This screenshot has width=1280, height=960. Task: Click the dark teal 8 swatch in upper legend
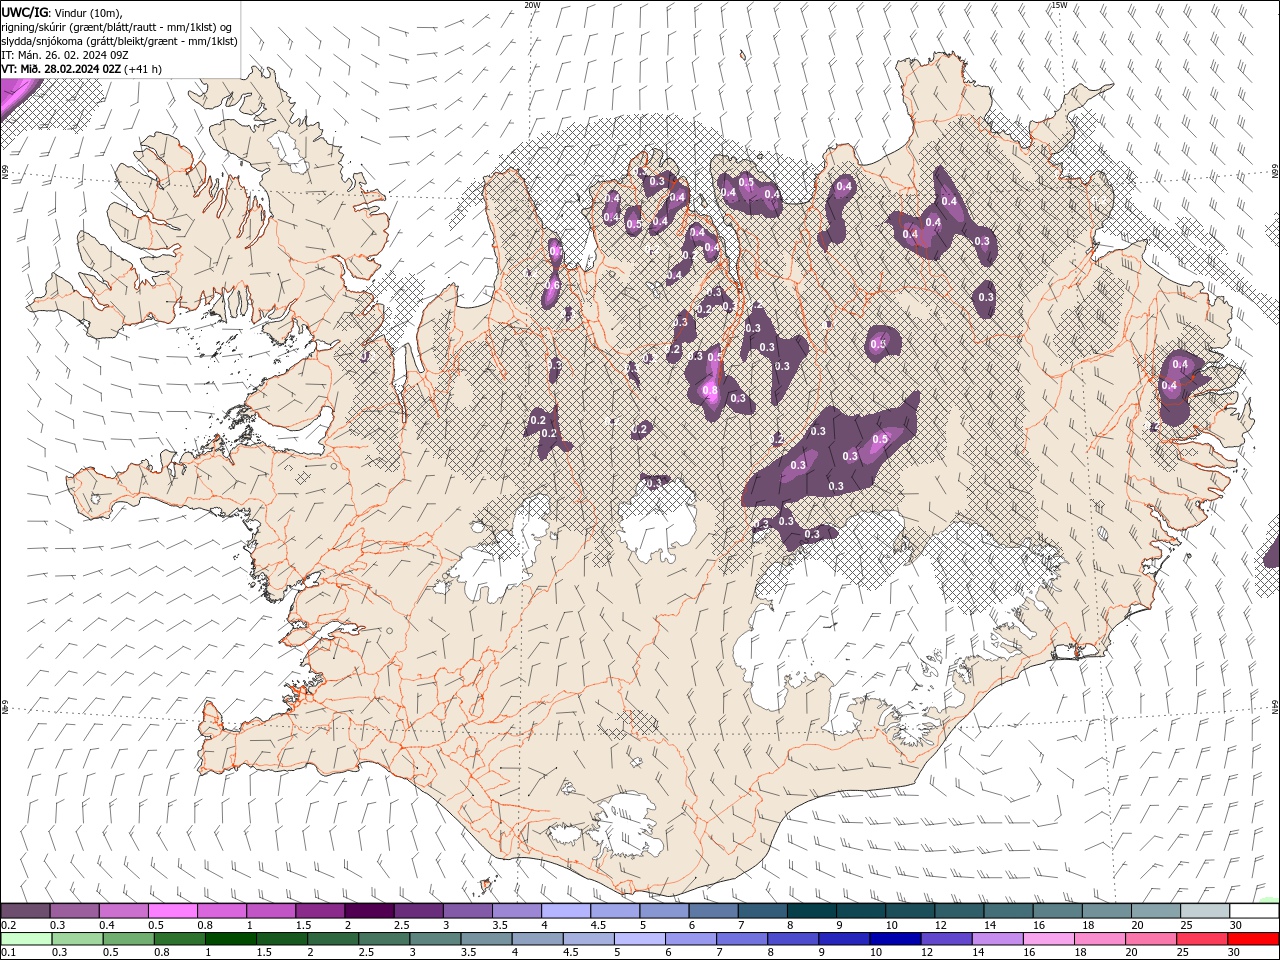coord(812,911)
